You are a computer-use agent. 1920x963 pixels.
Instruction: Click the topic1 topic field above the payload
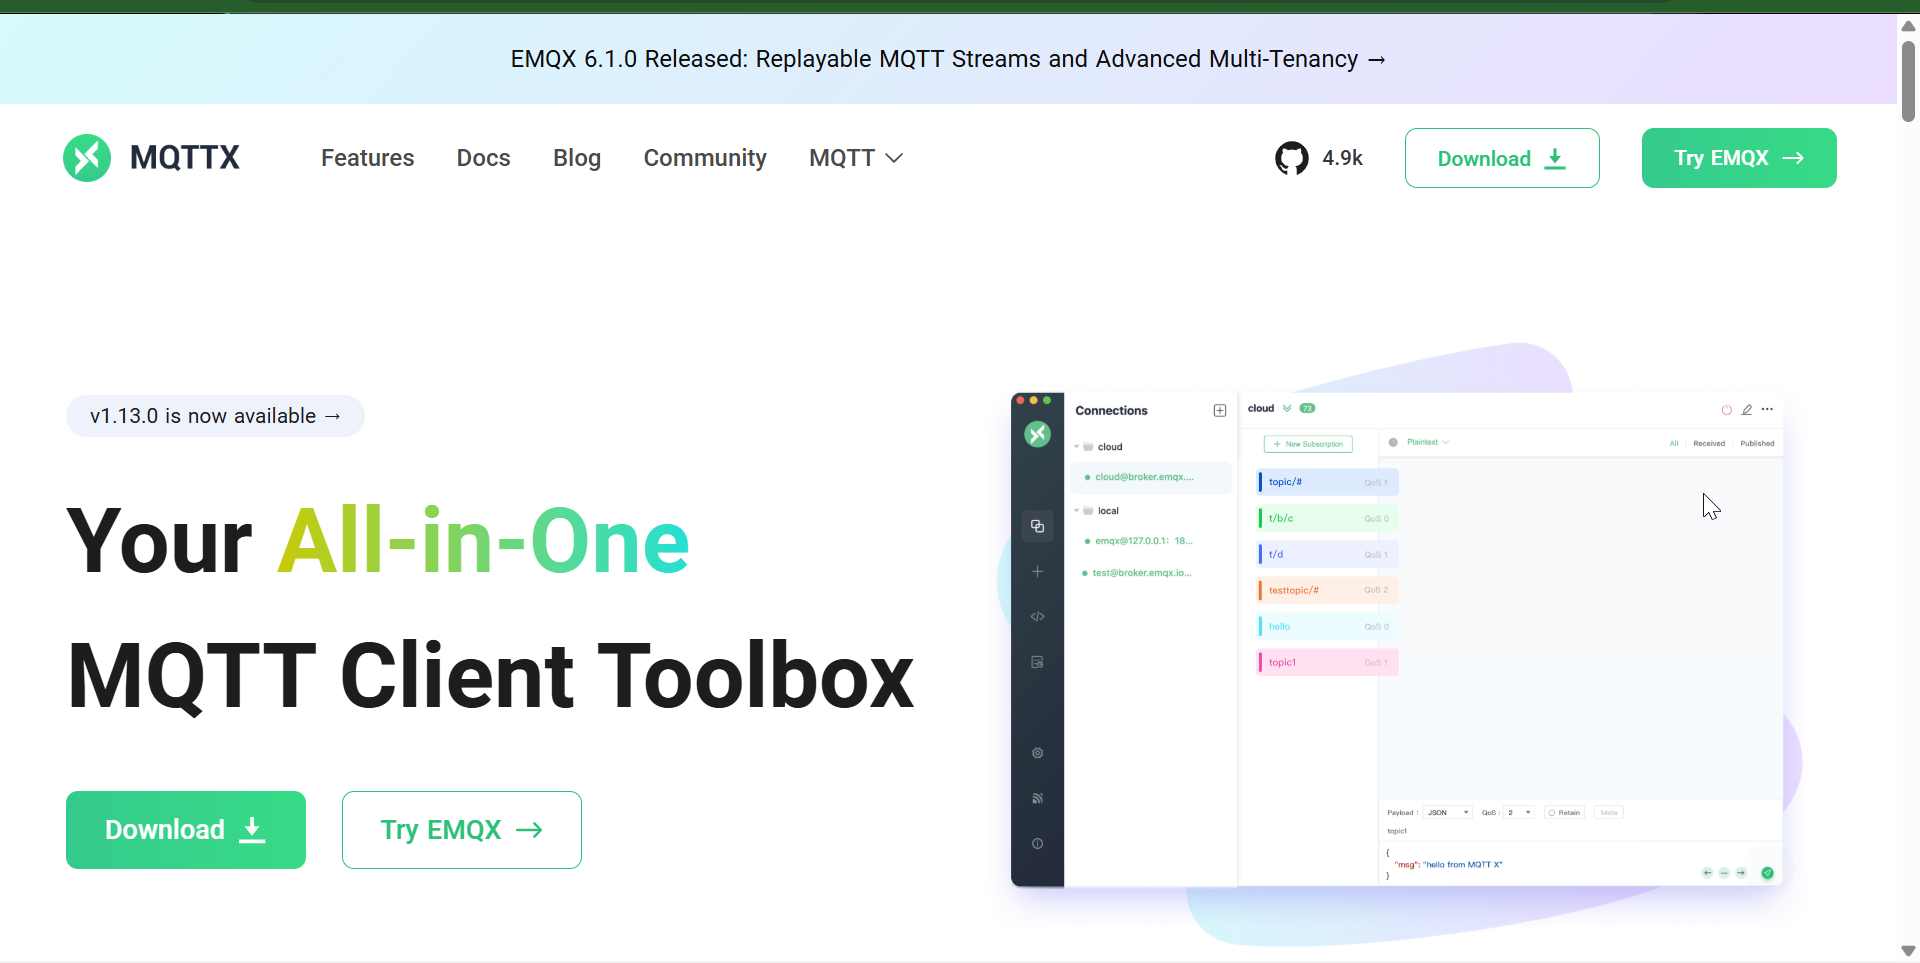1580,831
